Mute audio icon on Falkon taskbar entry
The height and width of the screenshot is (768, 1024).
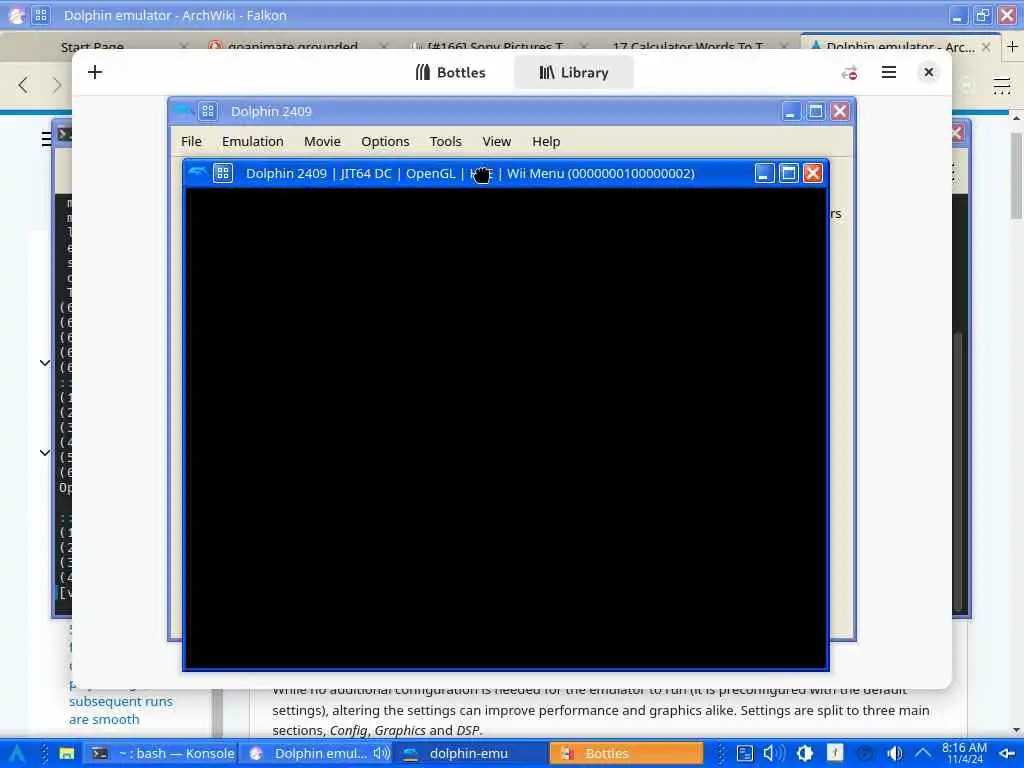tap(381, 753)
